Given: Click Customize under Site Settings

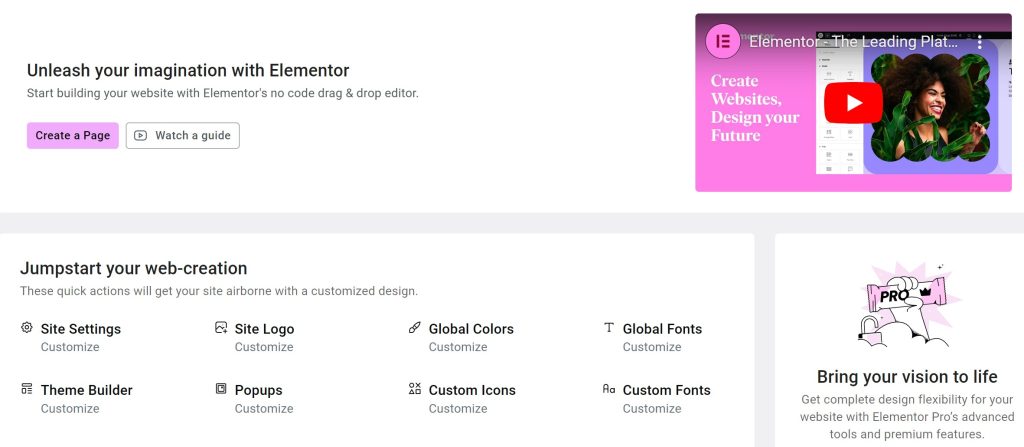Looking at the screenshot, I should (70, 347).
